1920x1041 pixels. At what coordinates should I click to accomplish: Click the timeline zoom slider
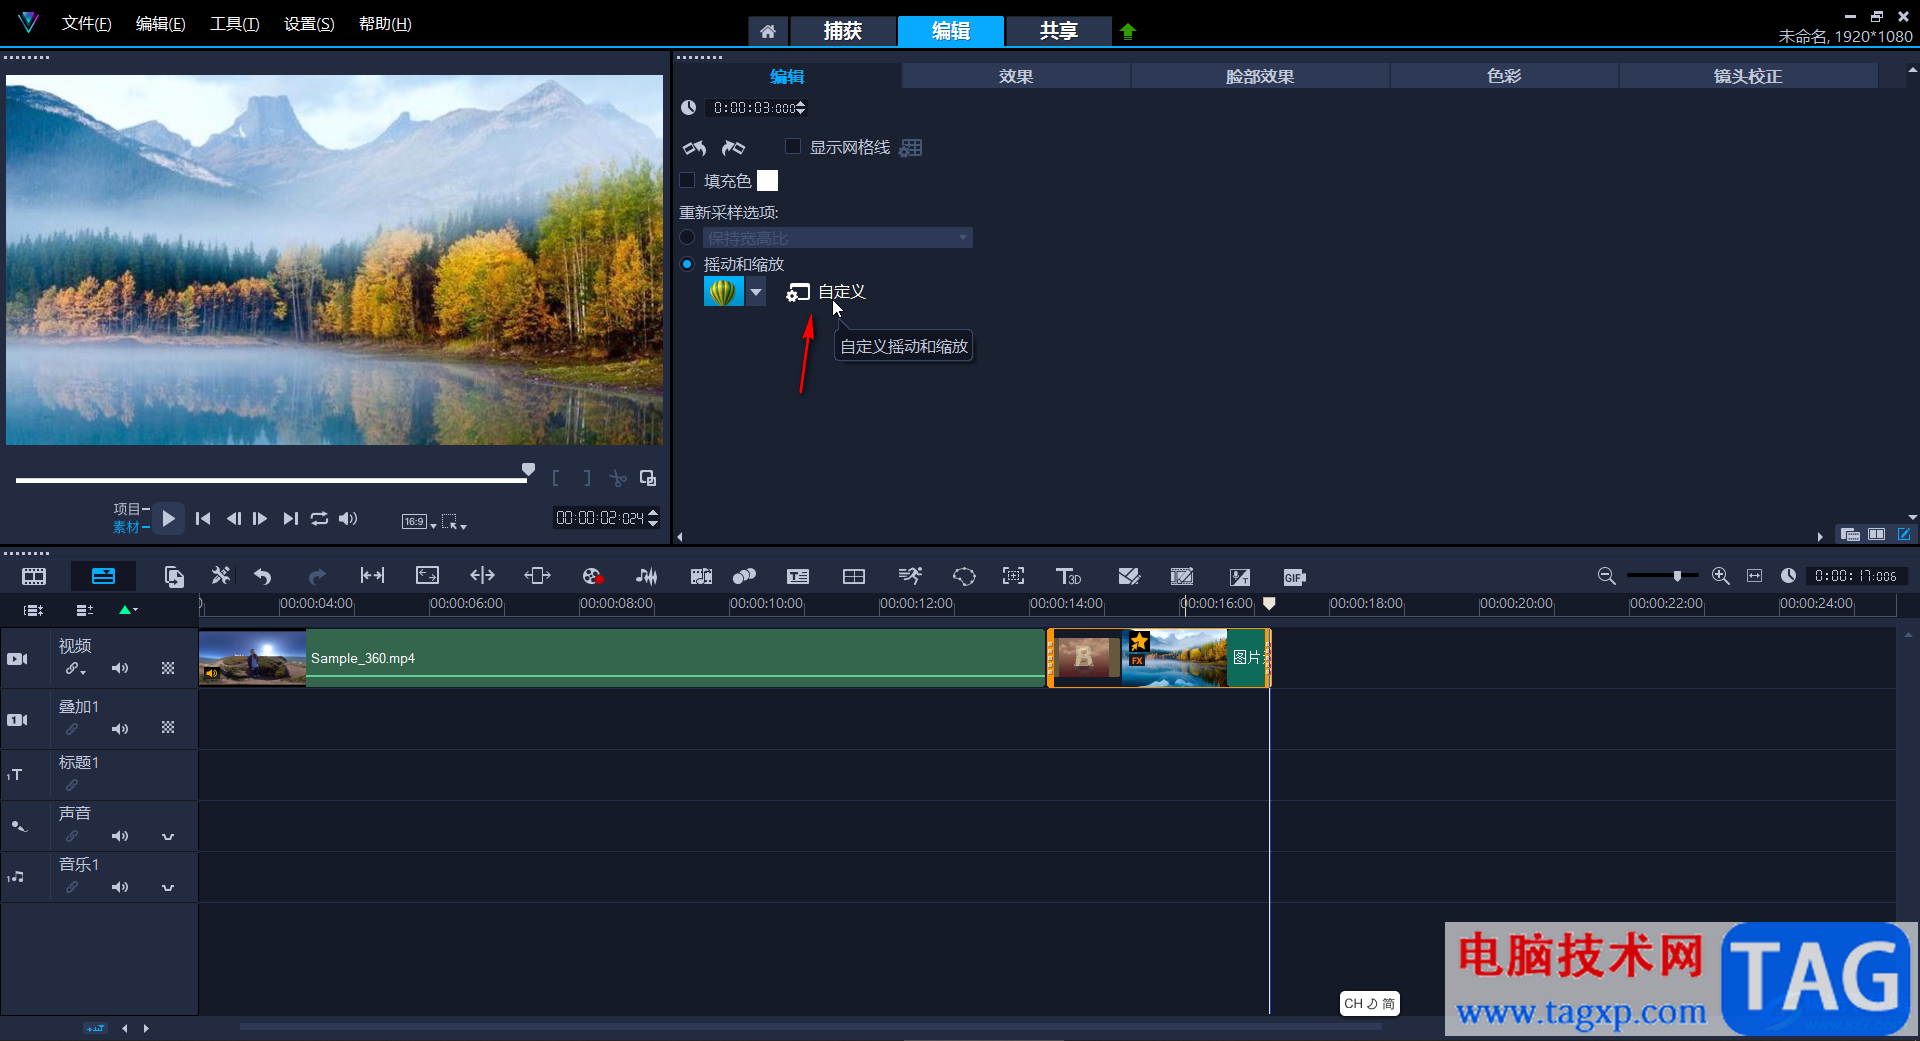[1662, 576]
